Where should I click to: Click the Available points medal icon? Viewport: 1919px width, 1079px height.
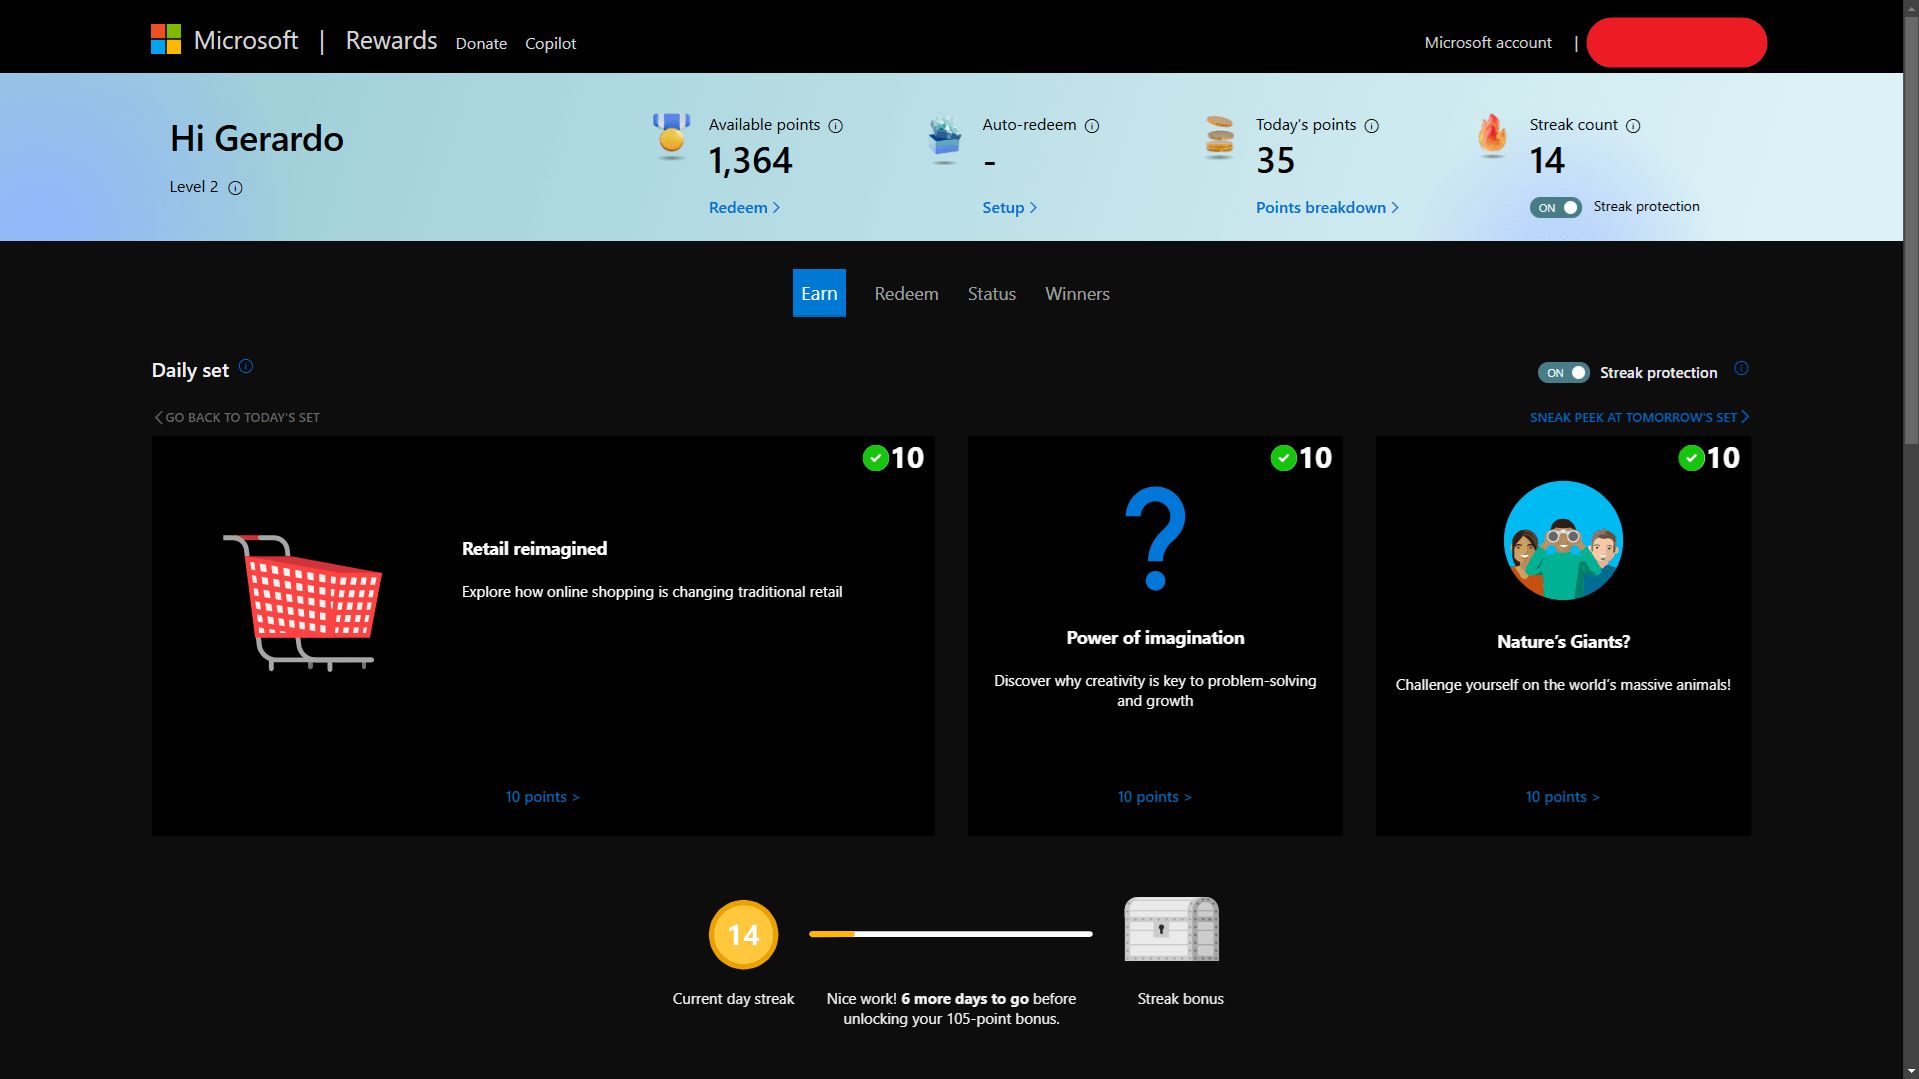tap(672, 137)
